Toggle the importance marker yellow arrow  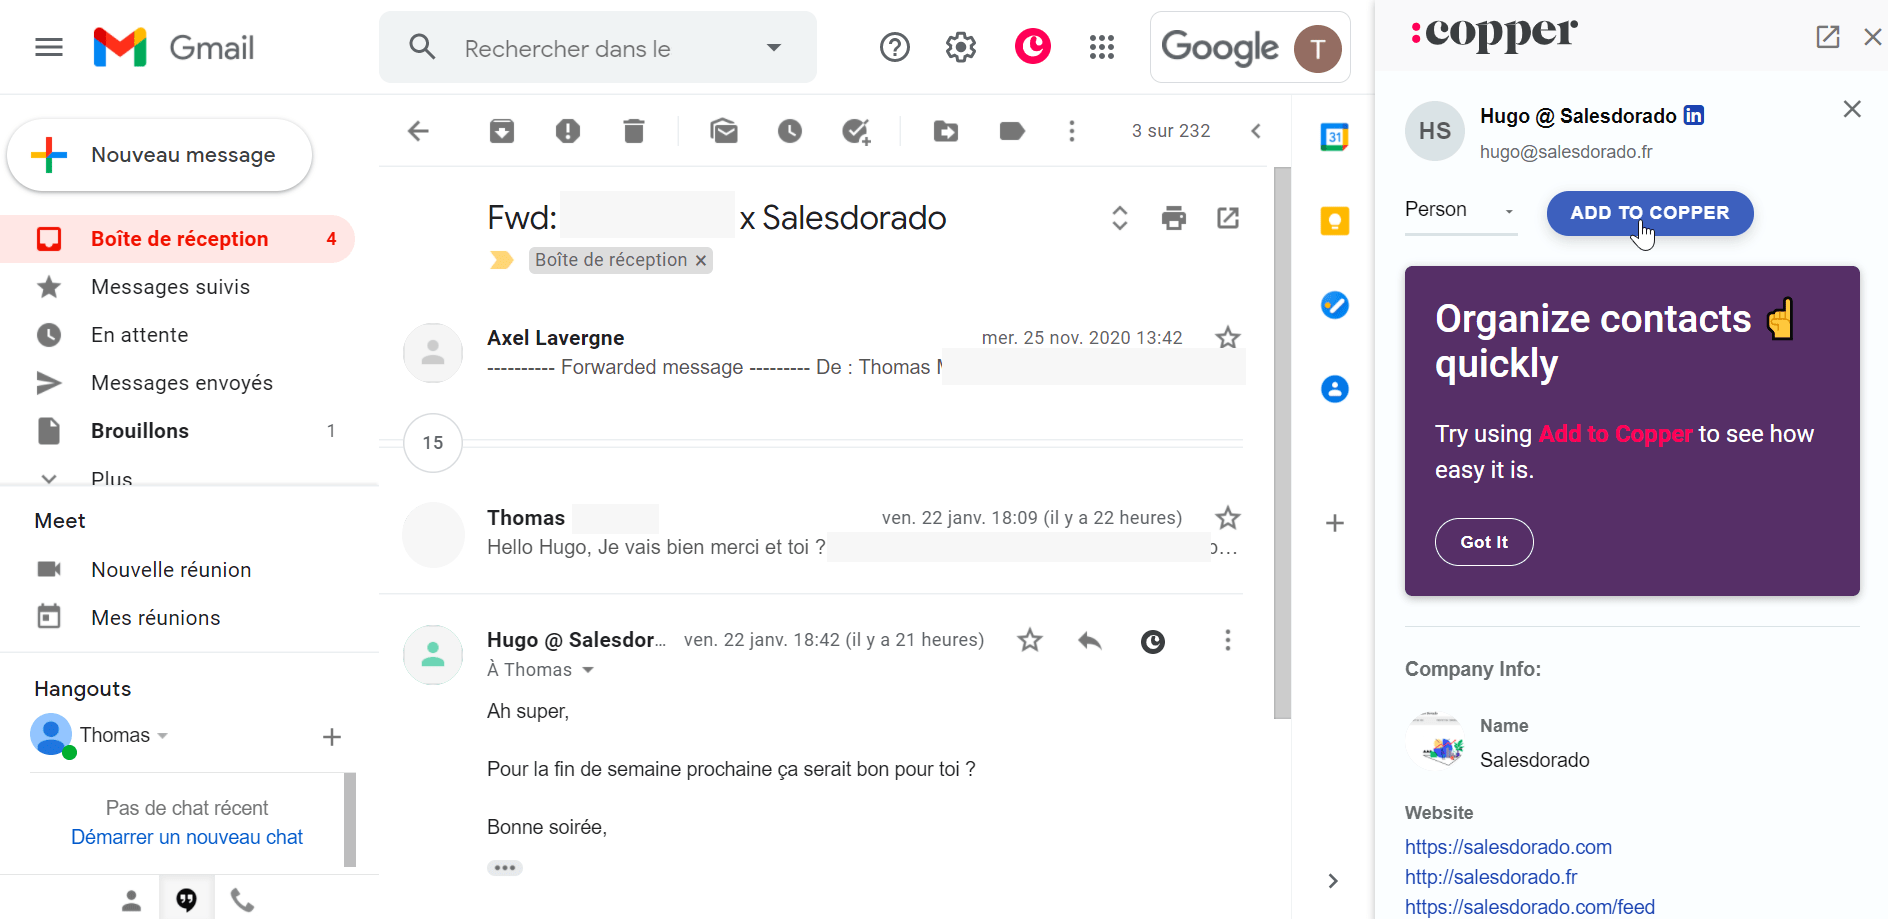point(501,260)
